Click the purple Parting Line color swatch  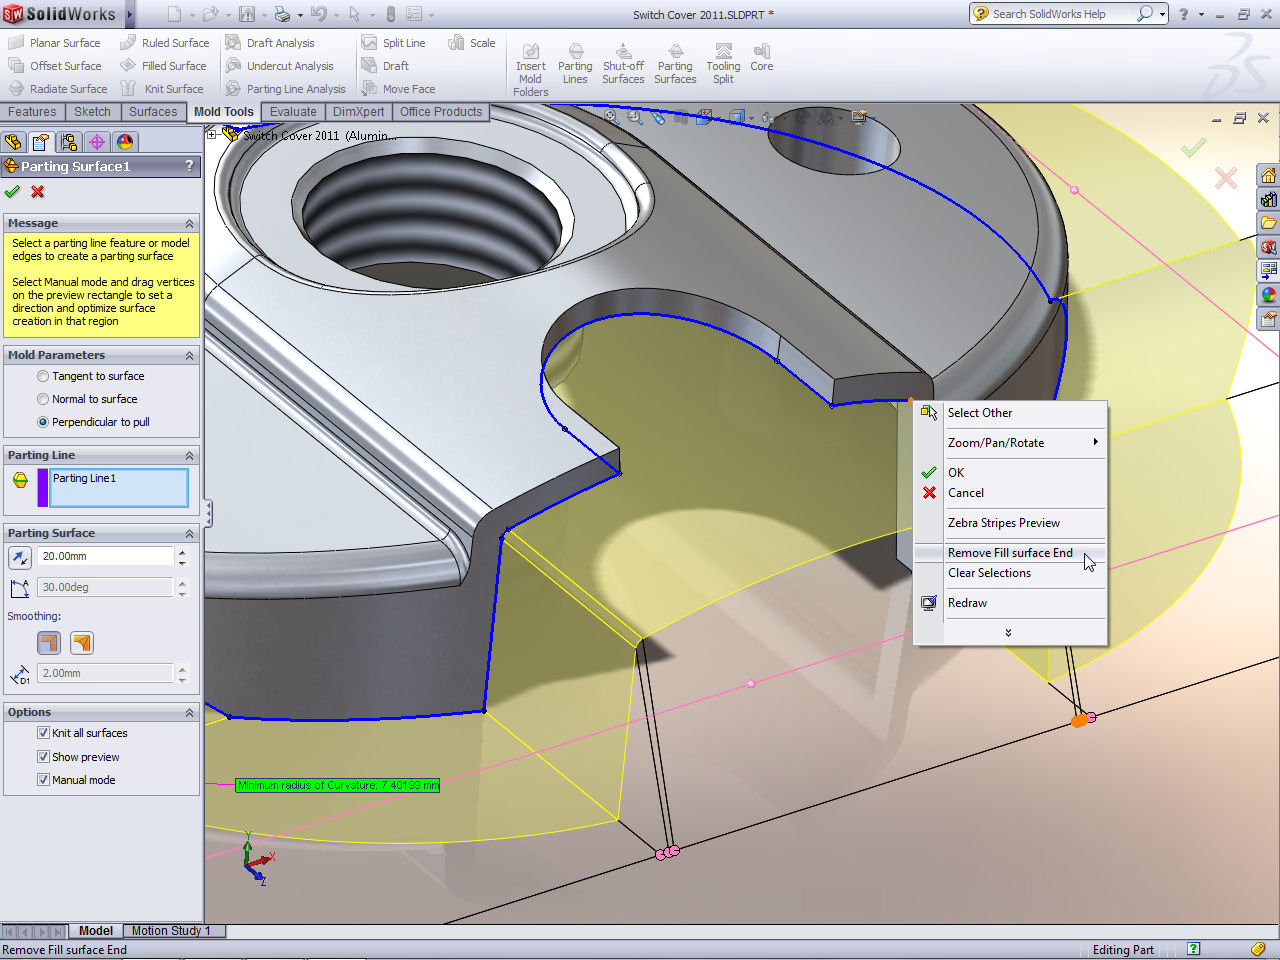43,488
